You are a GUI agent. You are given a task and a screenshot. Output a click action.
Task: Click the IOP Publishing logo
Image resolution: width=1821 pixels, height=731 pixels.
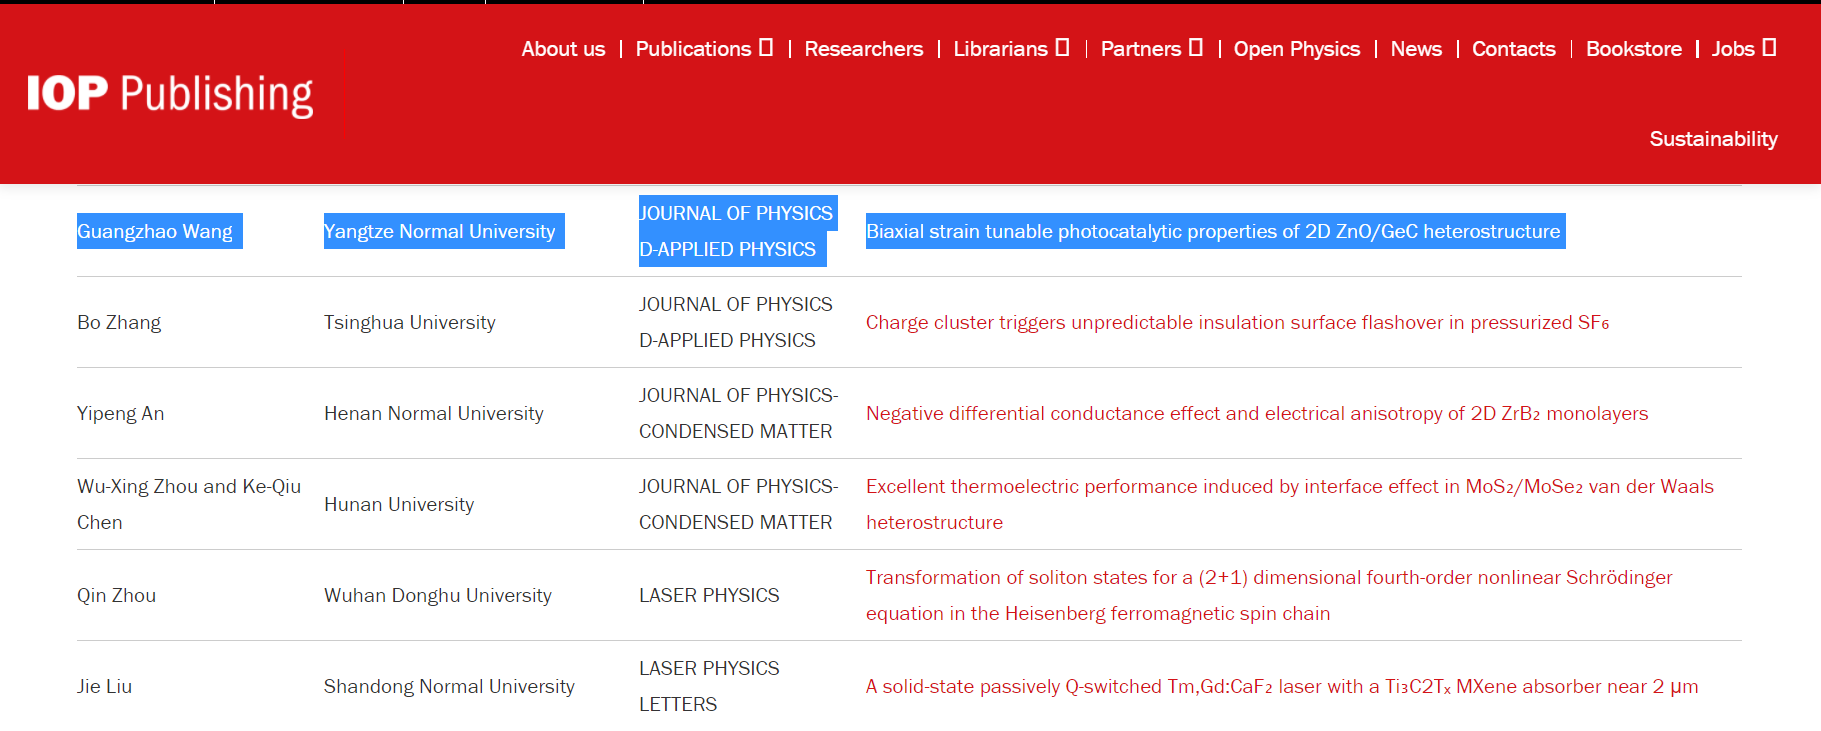point(170,94)
